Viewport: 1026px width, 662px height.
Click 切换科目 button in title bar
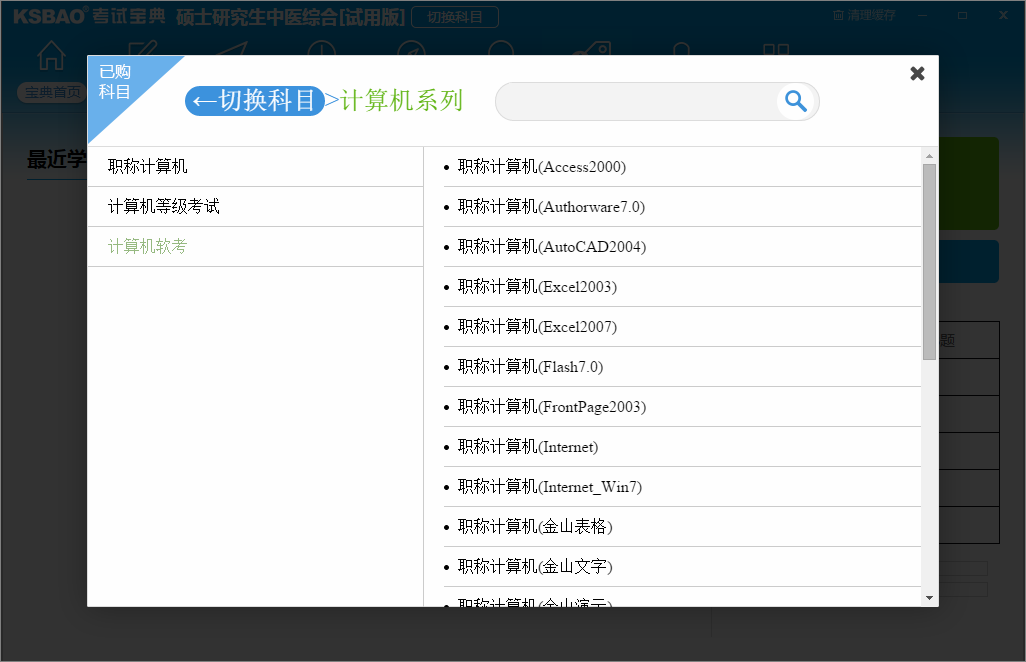(x=455, y=17)
